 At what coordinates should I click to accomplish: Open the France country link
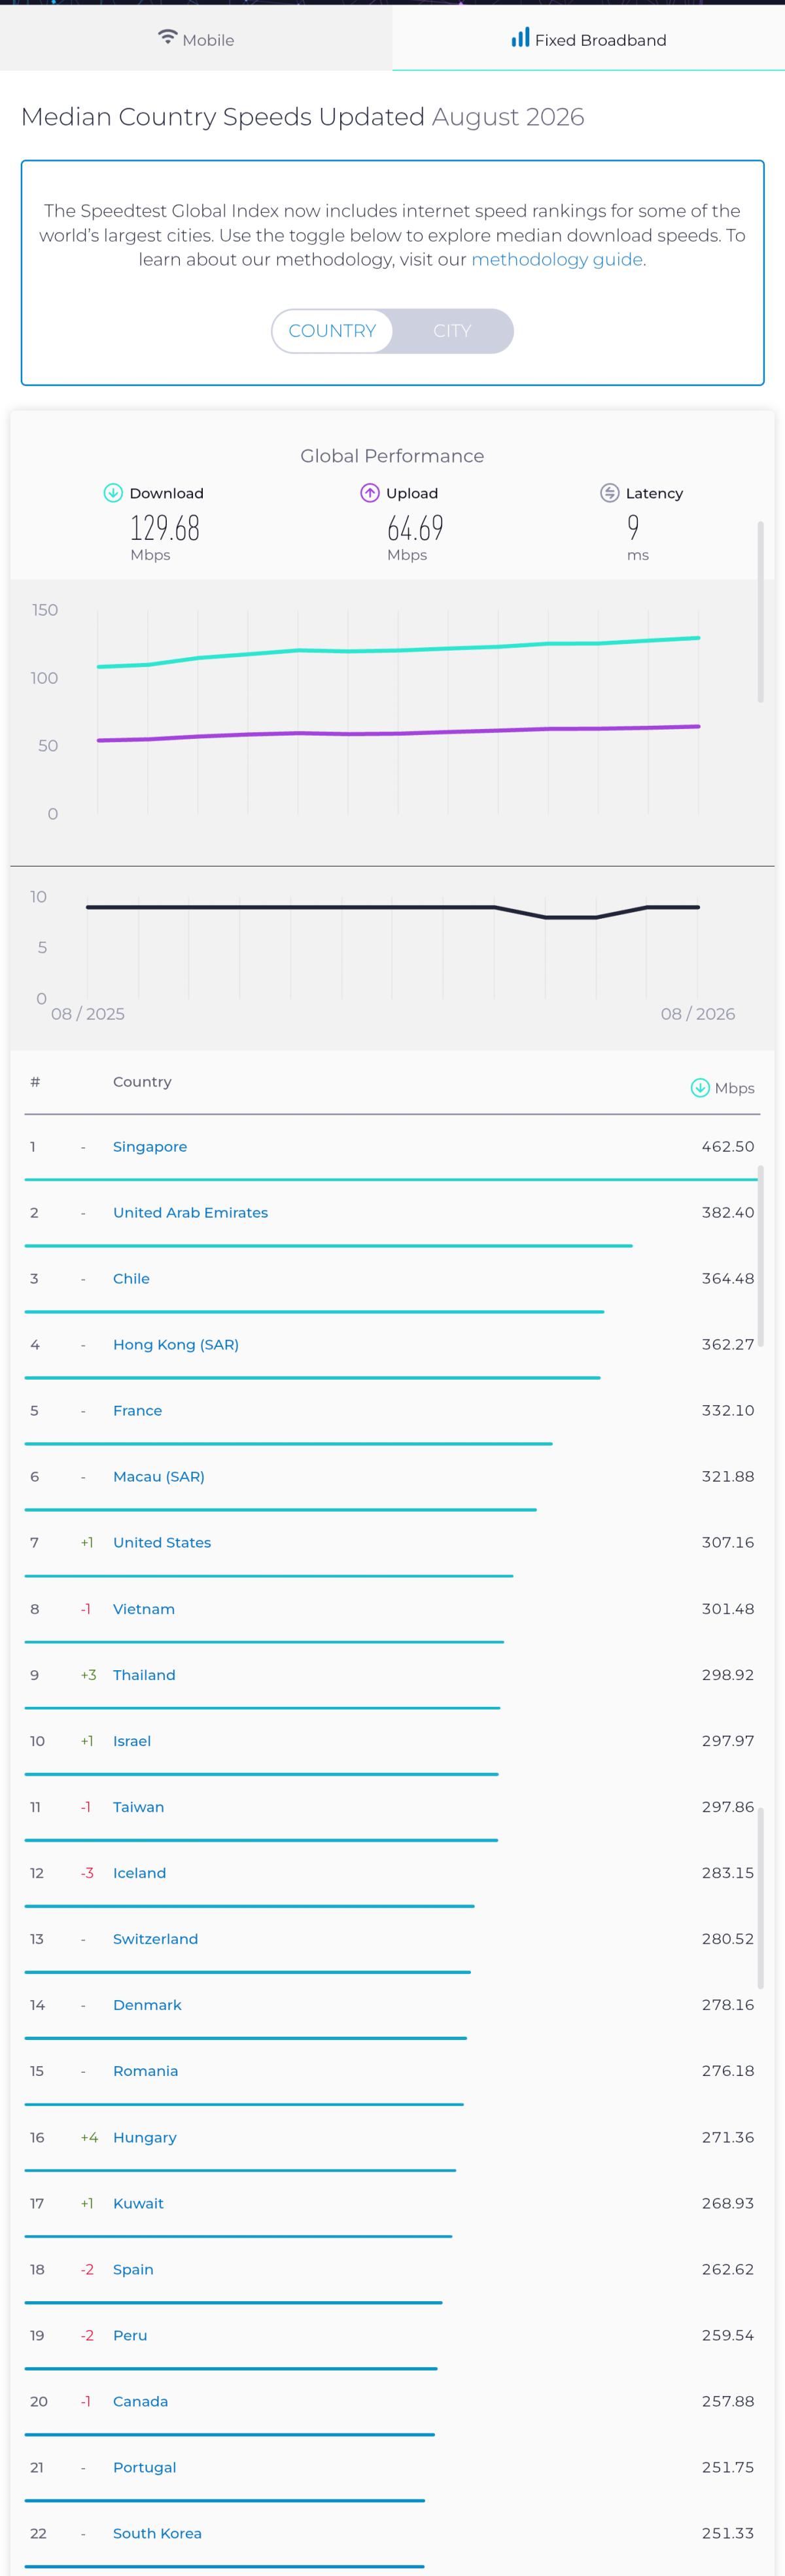tap(137, 1411)
